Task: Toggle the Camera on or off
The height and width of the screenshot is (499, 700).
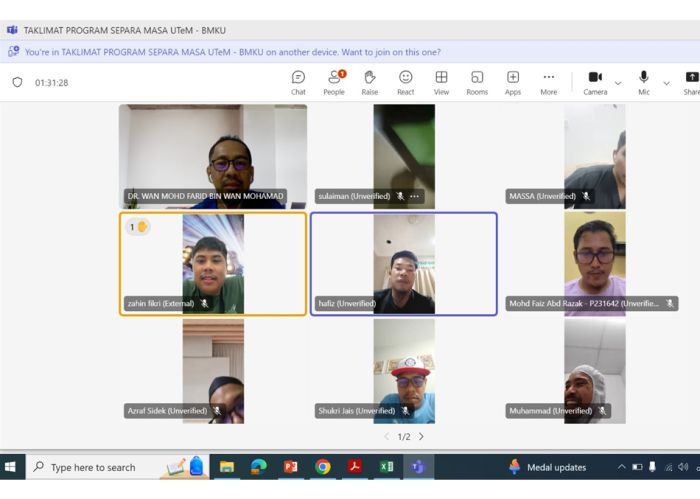Action: tap(595, 82)
